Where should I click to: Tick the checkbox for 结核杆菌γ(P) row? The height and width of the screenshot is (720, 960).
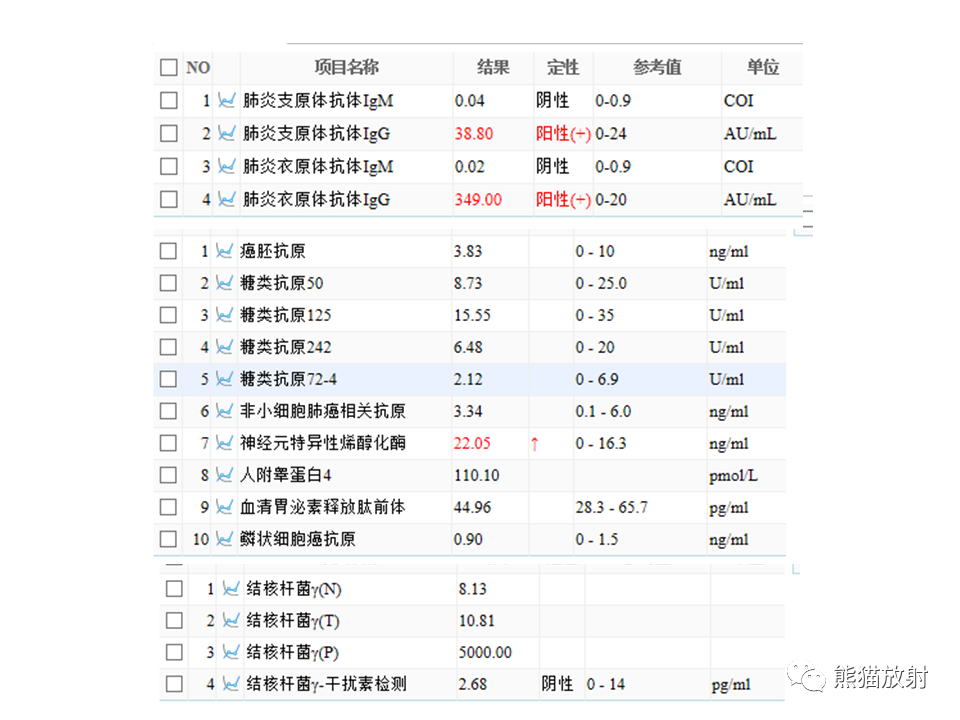click(x=174, y=652)
